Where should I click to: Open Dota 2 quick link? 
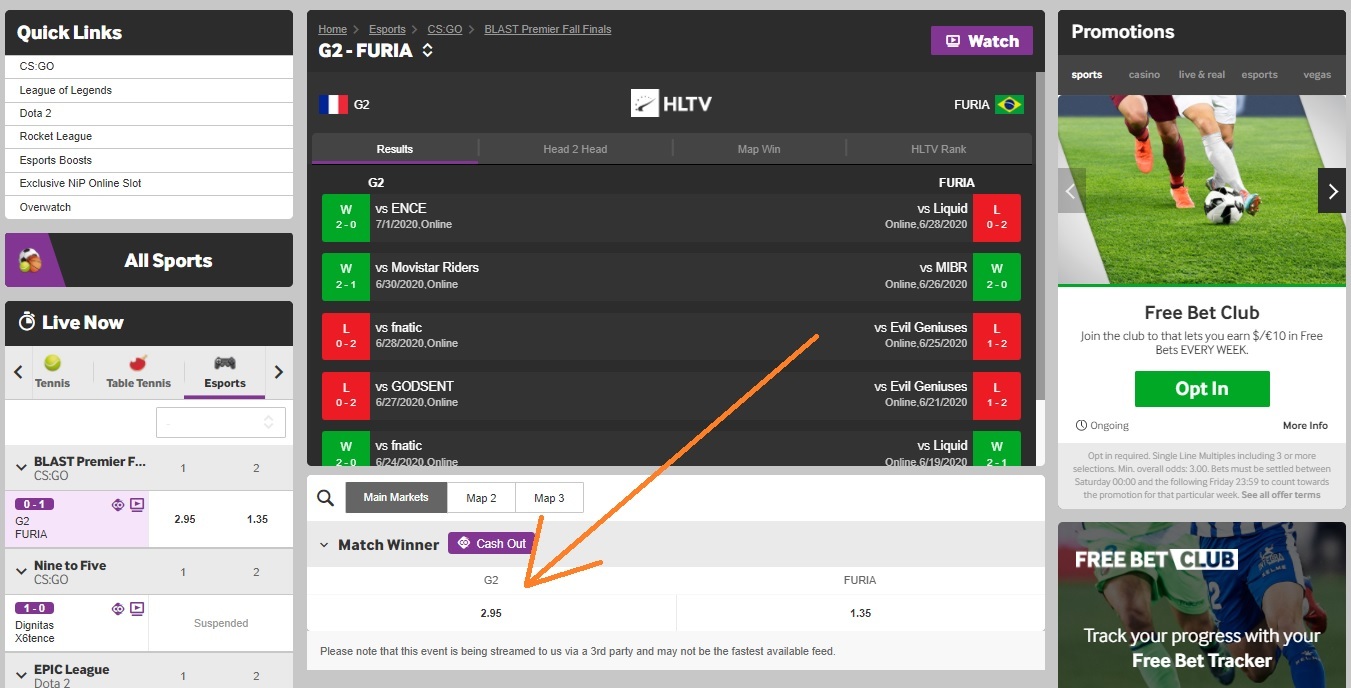(149, 113)
